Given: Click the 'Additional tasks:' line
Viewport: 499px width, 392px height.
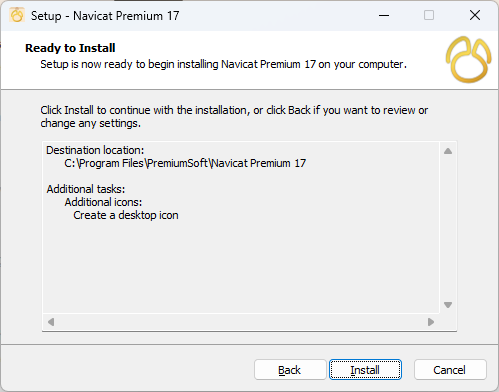Looking at the screenshot, I should tap(86, 189).
